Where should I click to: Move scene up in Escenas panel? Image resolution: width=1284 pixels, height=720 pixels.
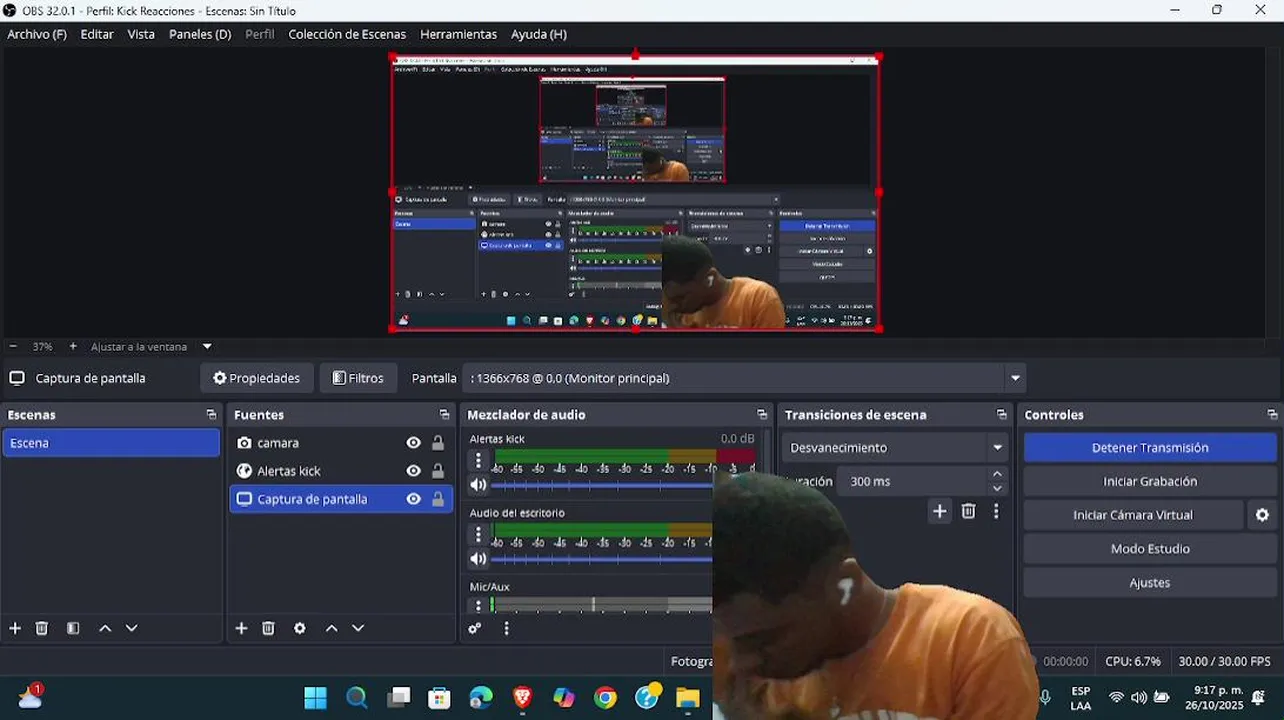[105, 628]
